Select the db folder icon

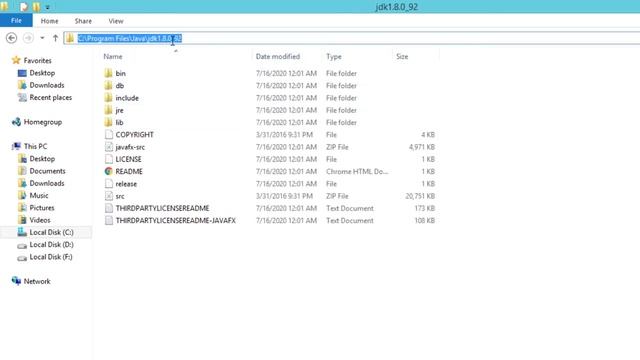click(109, 86)
